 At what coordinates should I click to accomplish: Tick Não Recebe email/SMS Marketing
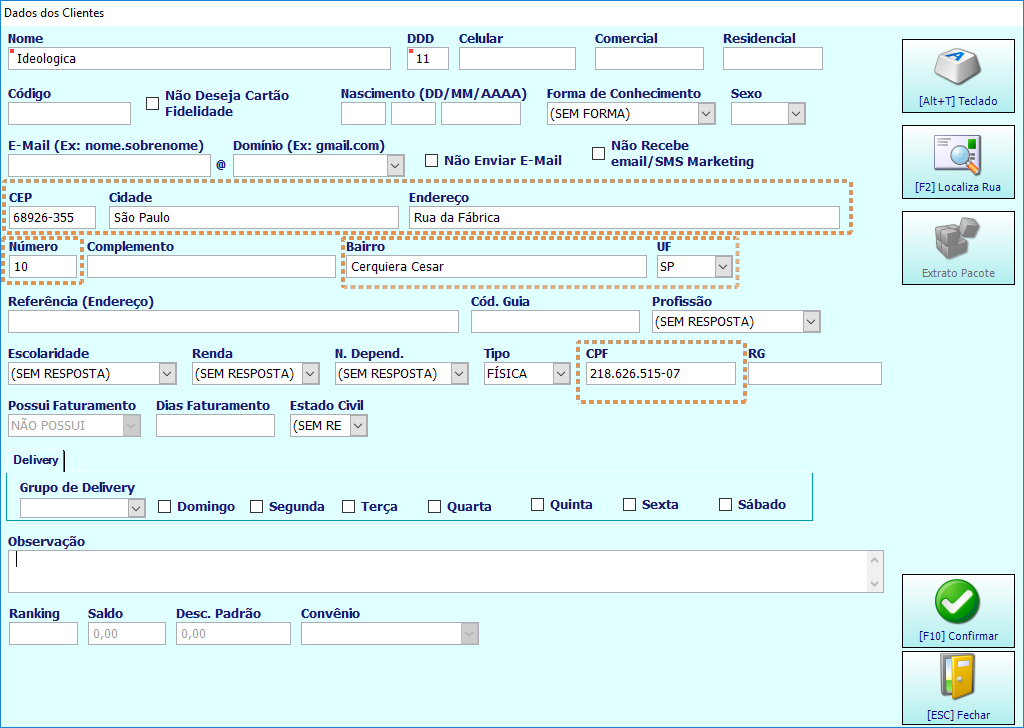click(598, 153)
